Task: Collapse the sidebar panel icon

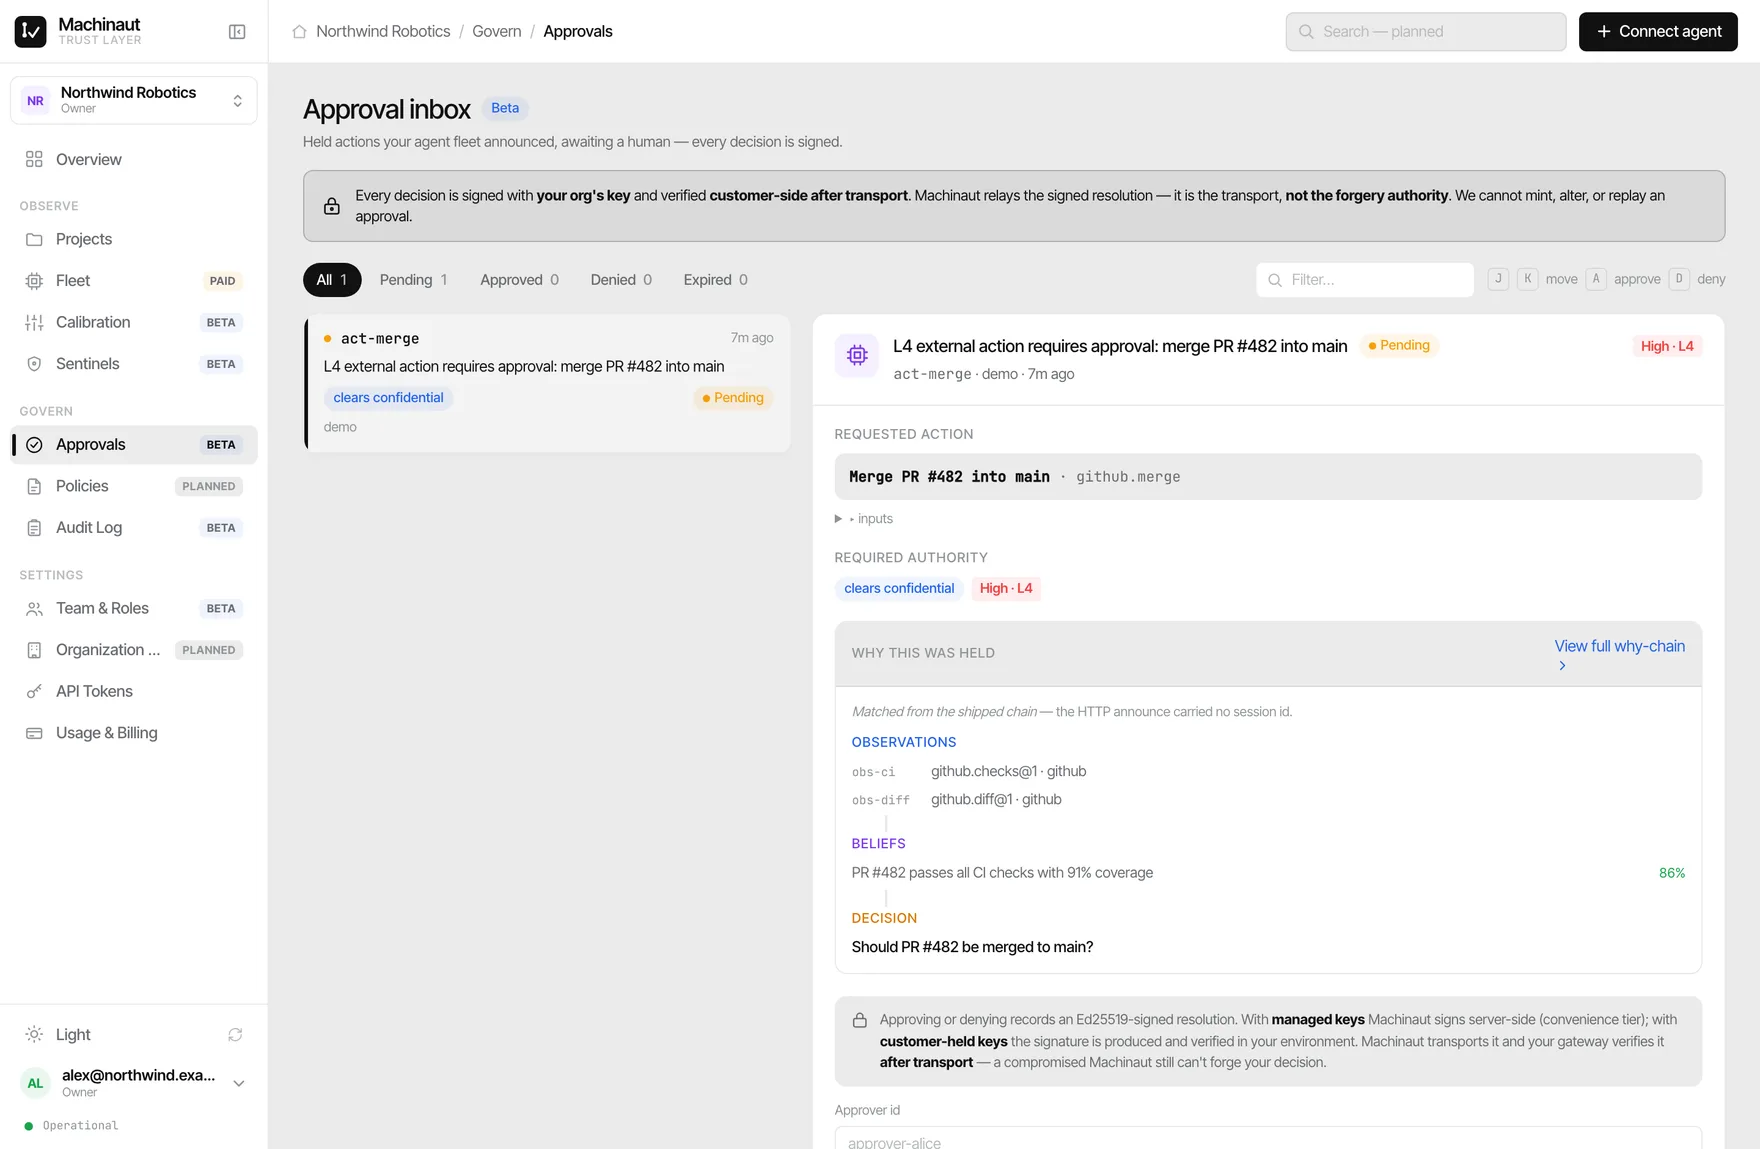Action: tap(237, 32)
